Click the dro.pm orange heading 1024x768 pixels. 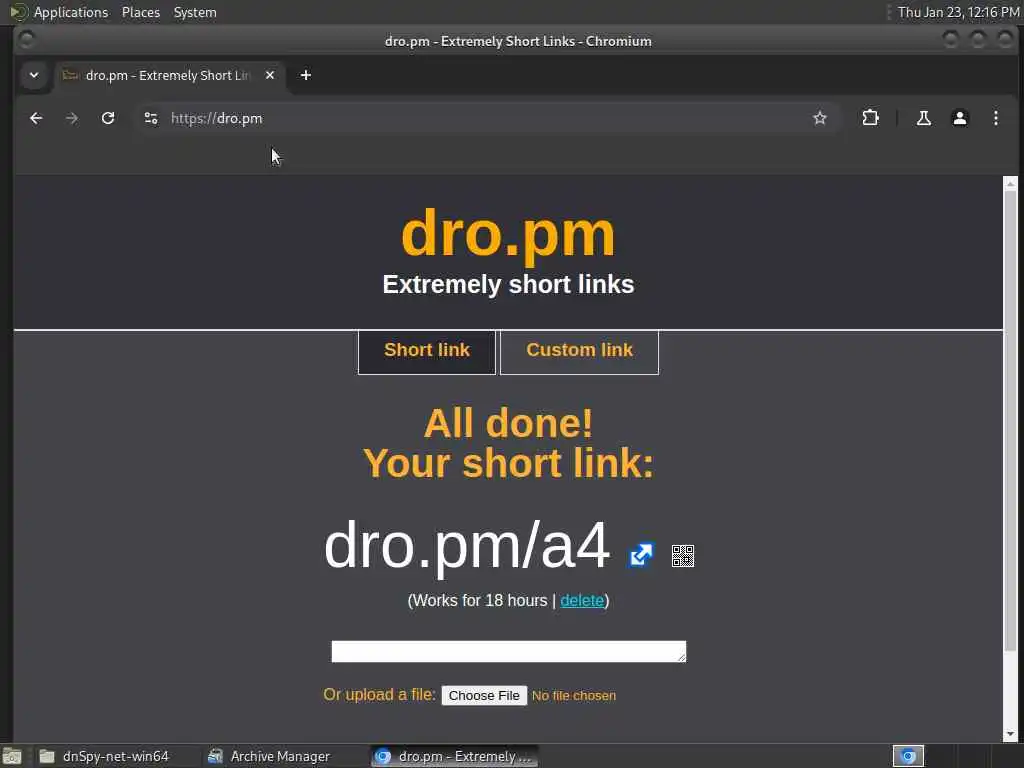pos(508,234)
